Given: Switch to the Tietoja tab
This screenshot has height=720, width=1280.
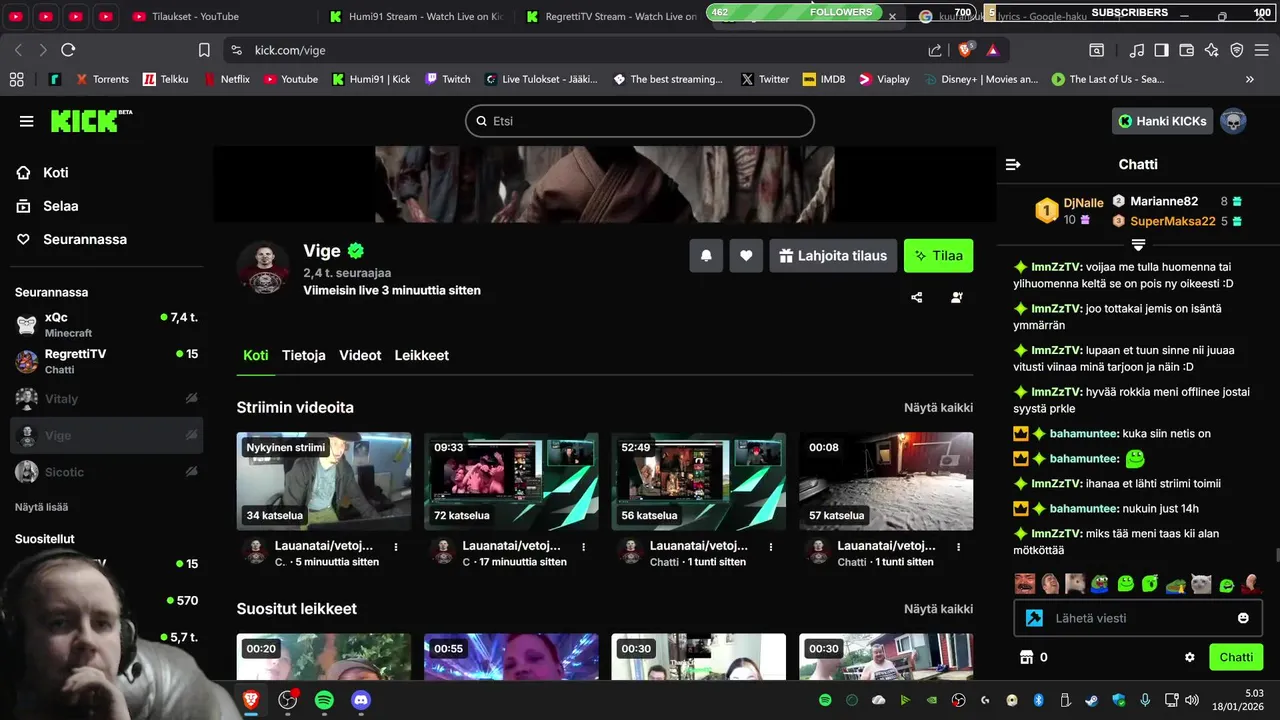Looking at the screenshot, I should point(304,355).
